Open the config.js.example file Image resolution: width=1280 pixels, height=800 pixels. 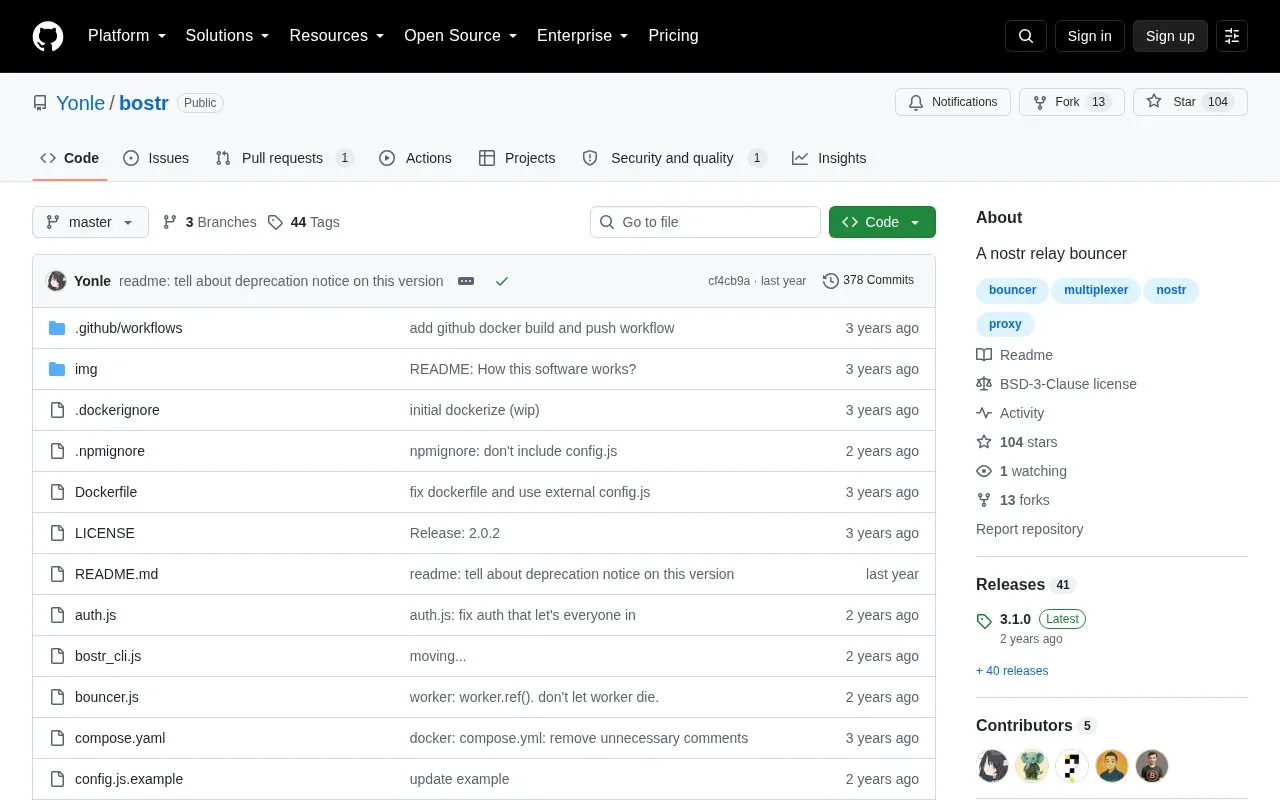coord(129,779)
